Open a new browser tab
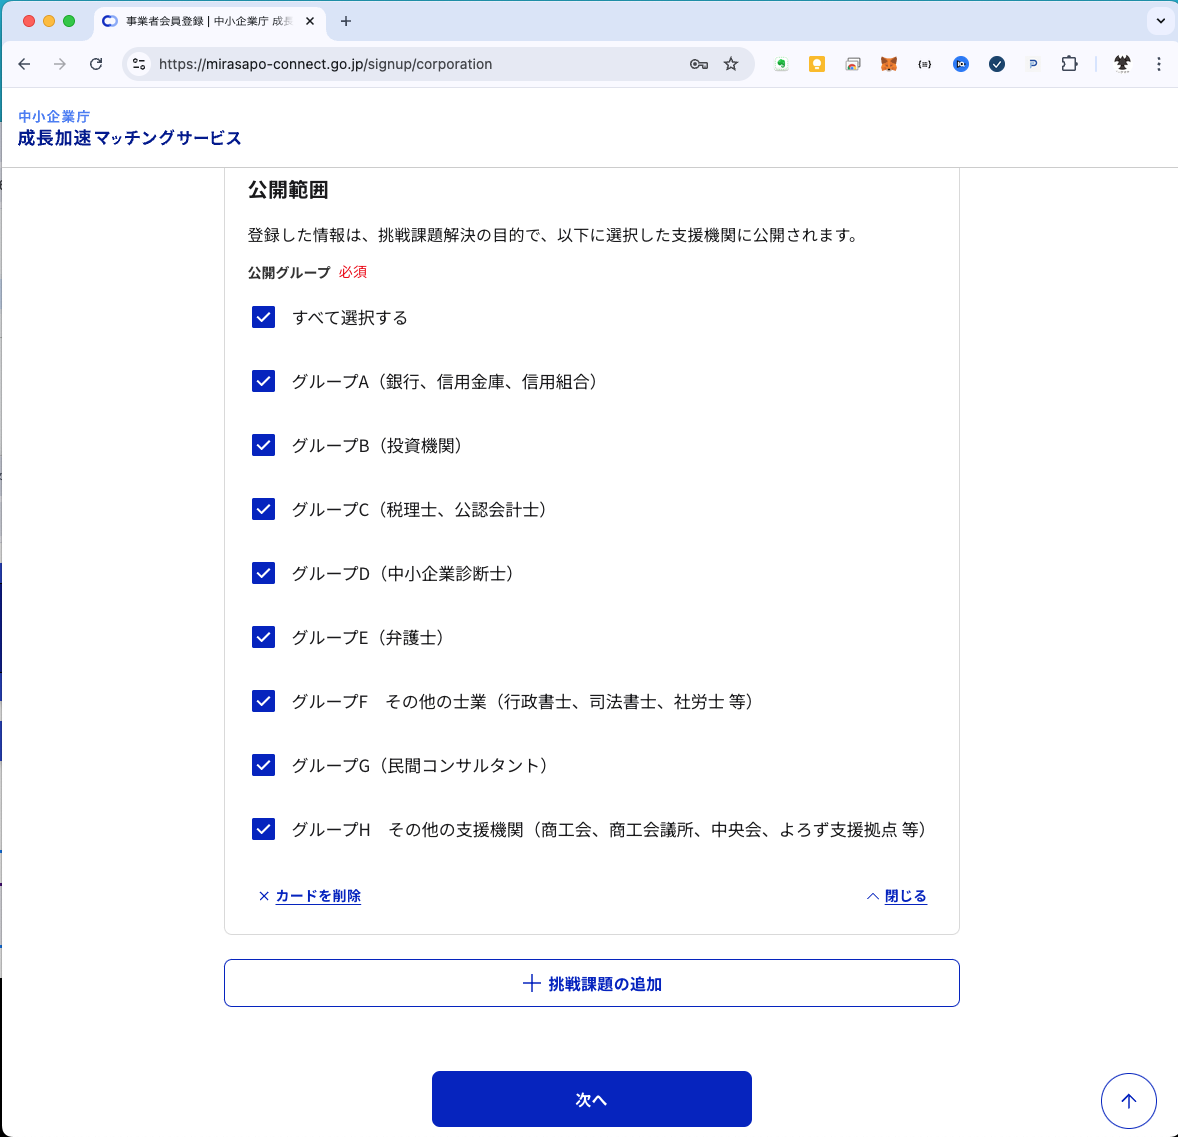 346,21
